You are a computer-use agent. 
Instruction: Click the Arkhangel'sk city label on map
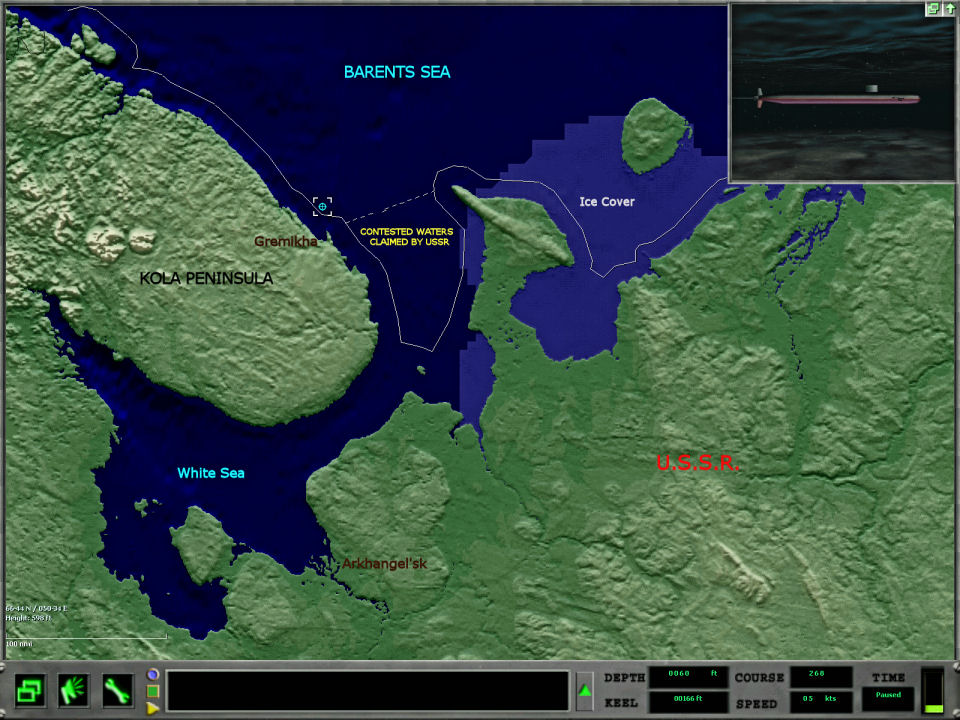(x=384, y=564)
